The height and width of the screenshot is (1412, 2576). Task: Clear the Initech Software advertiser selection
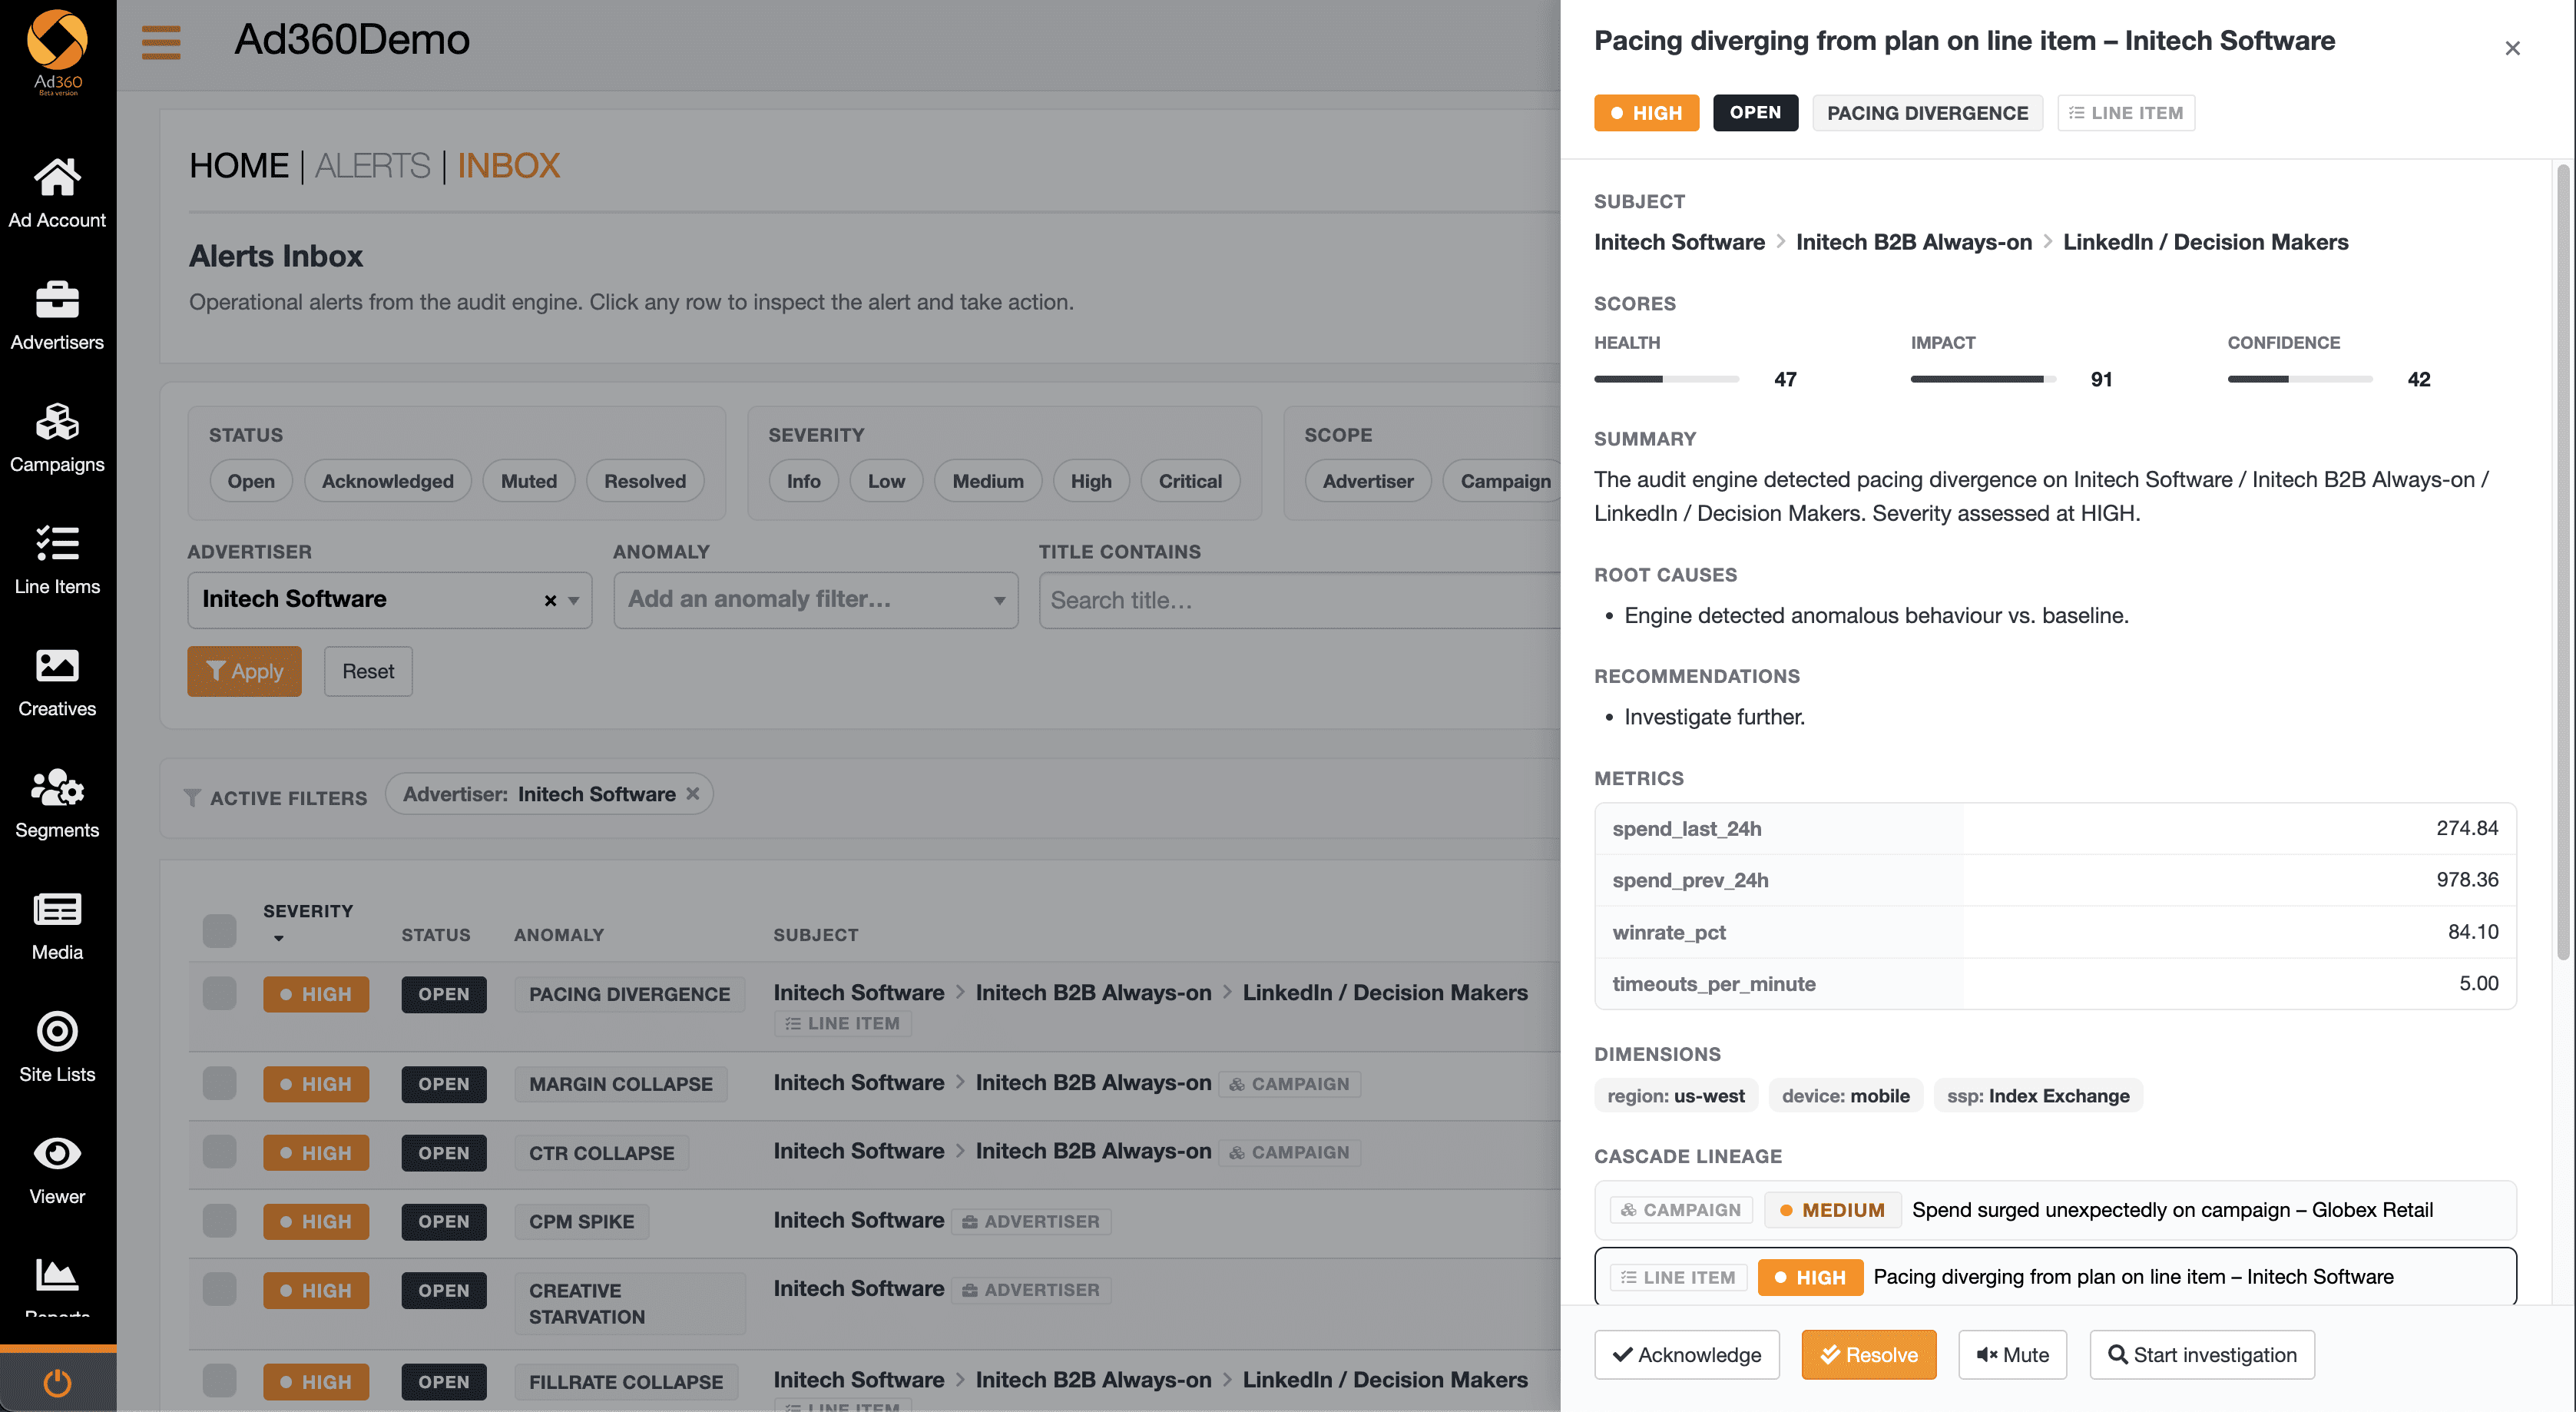(x=550, y=600)
